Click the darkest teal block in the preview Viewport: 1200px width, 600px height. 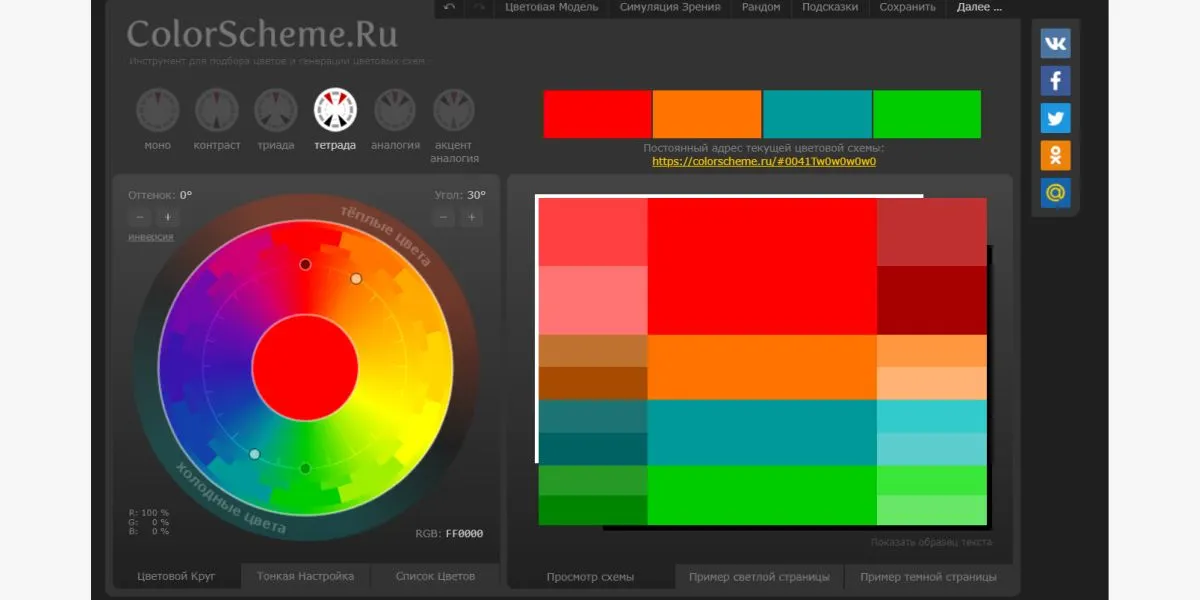[x=593, y=449]
